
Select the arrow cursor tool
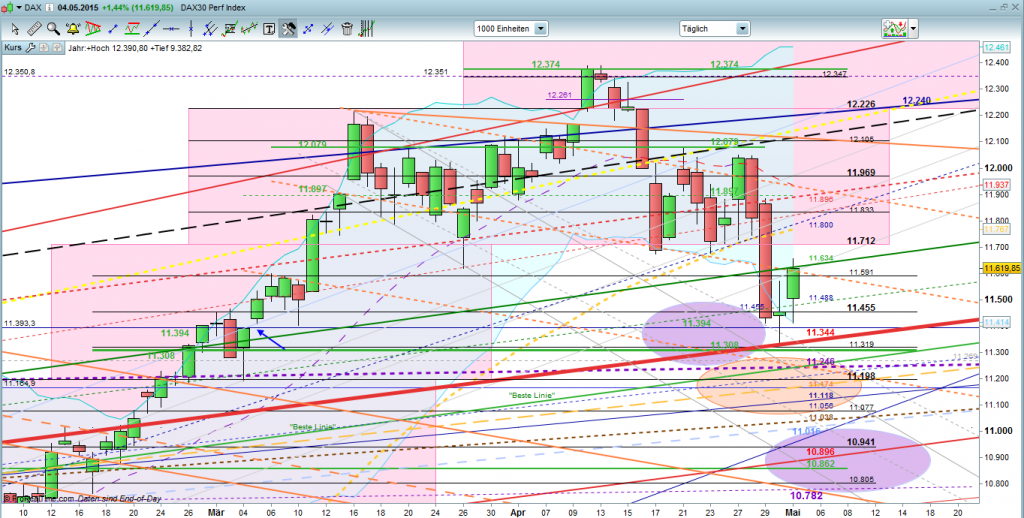pyautogui.click(x=16, y=29)
